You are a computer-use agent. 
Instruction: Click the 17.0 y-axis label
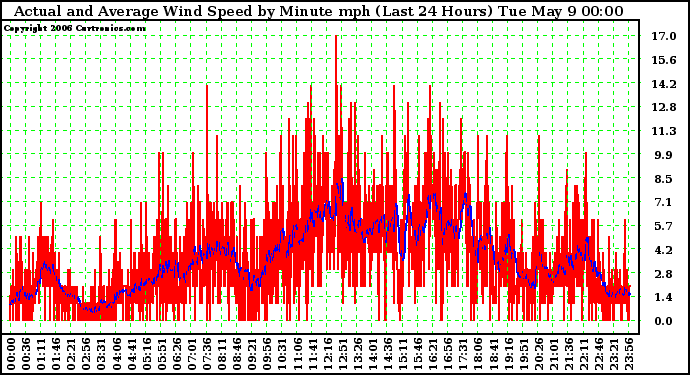664,36
